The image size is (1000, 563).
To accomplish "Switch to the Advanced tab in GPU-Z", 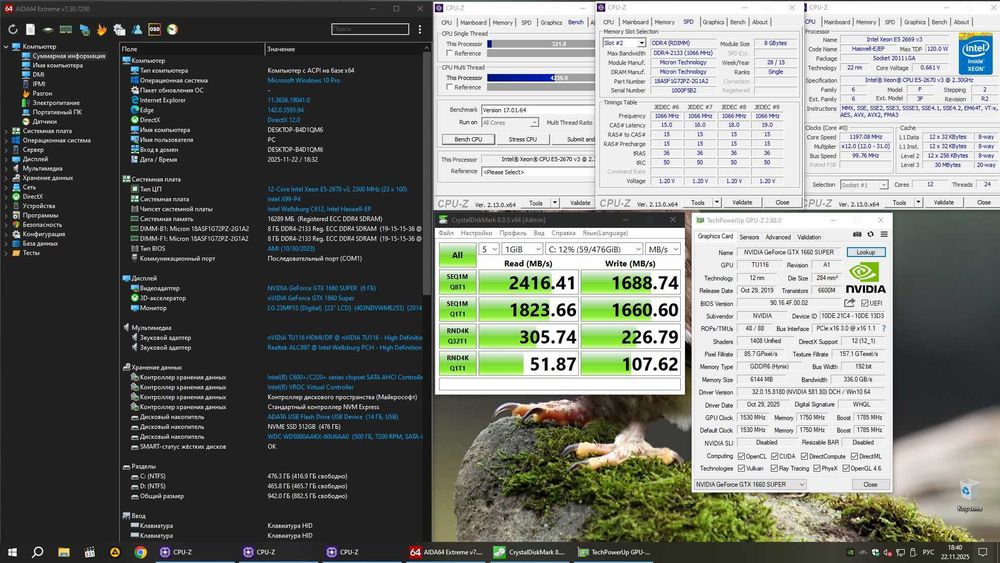I will [777, 237].
